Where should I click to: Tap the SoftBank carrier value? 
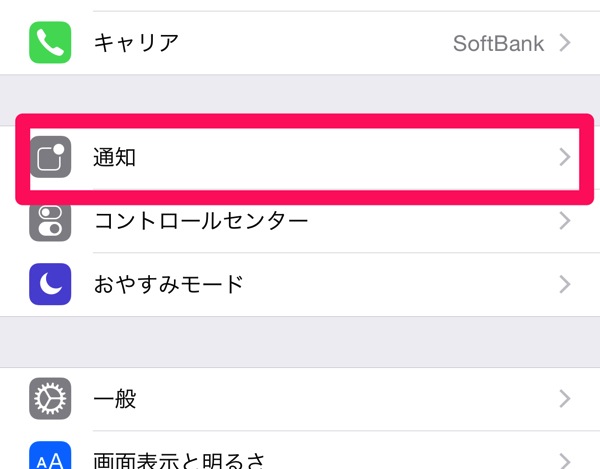(x=498, y=43)
